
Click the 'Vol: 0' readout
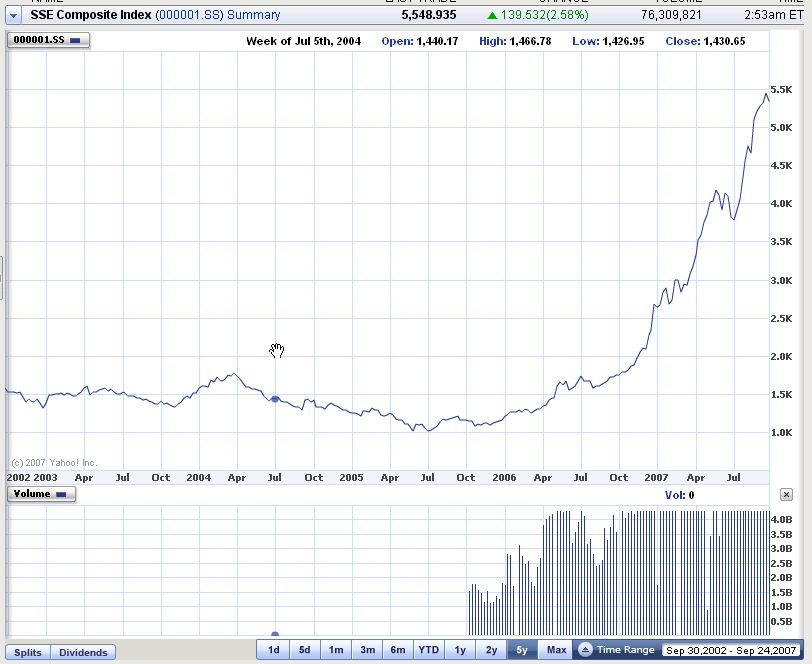[679, 495]
